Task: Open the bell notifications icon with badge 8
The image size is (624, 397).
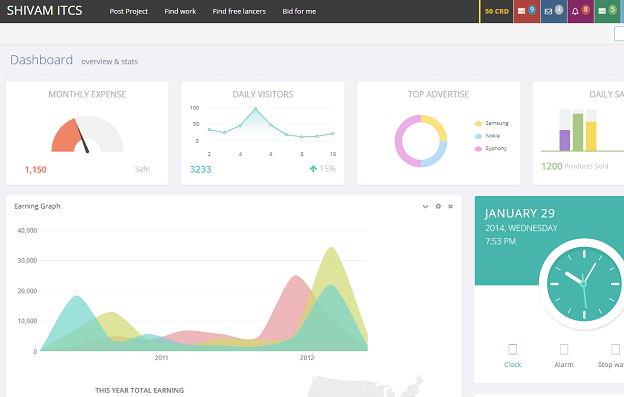Action: point(580,11)
